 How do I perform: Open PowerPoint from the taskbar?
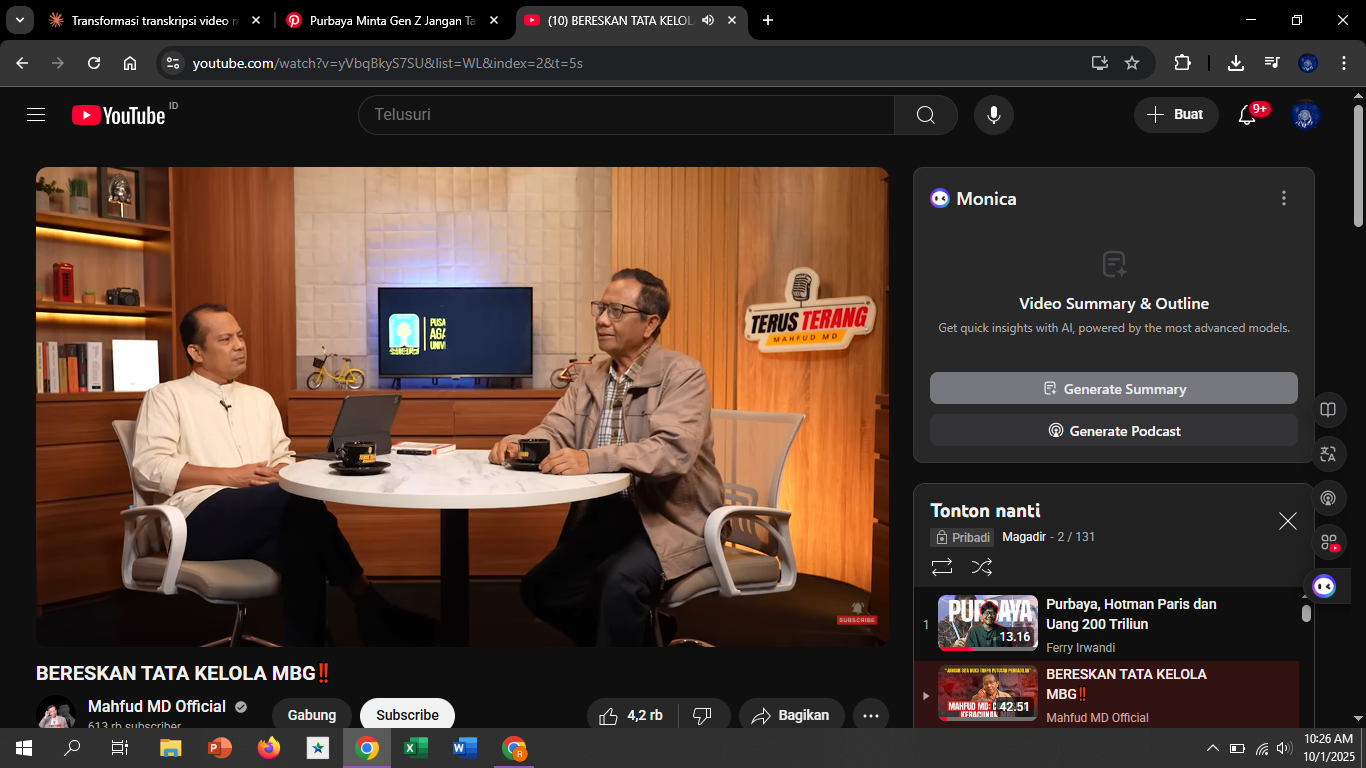coord(220,748)
